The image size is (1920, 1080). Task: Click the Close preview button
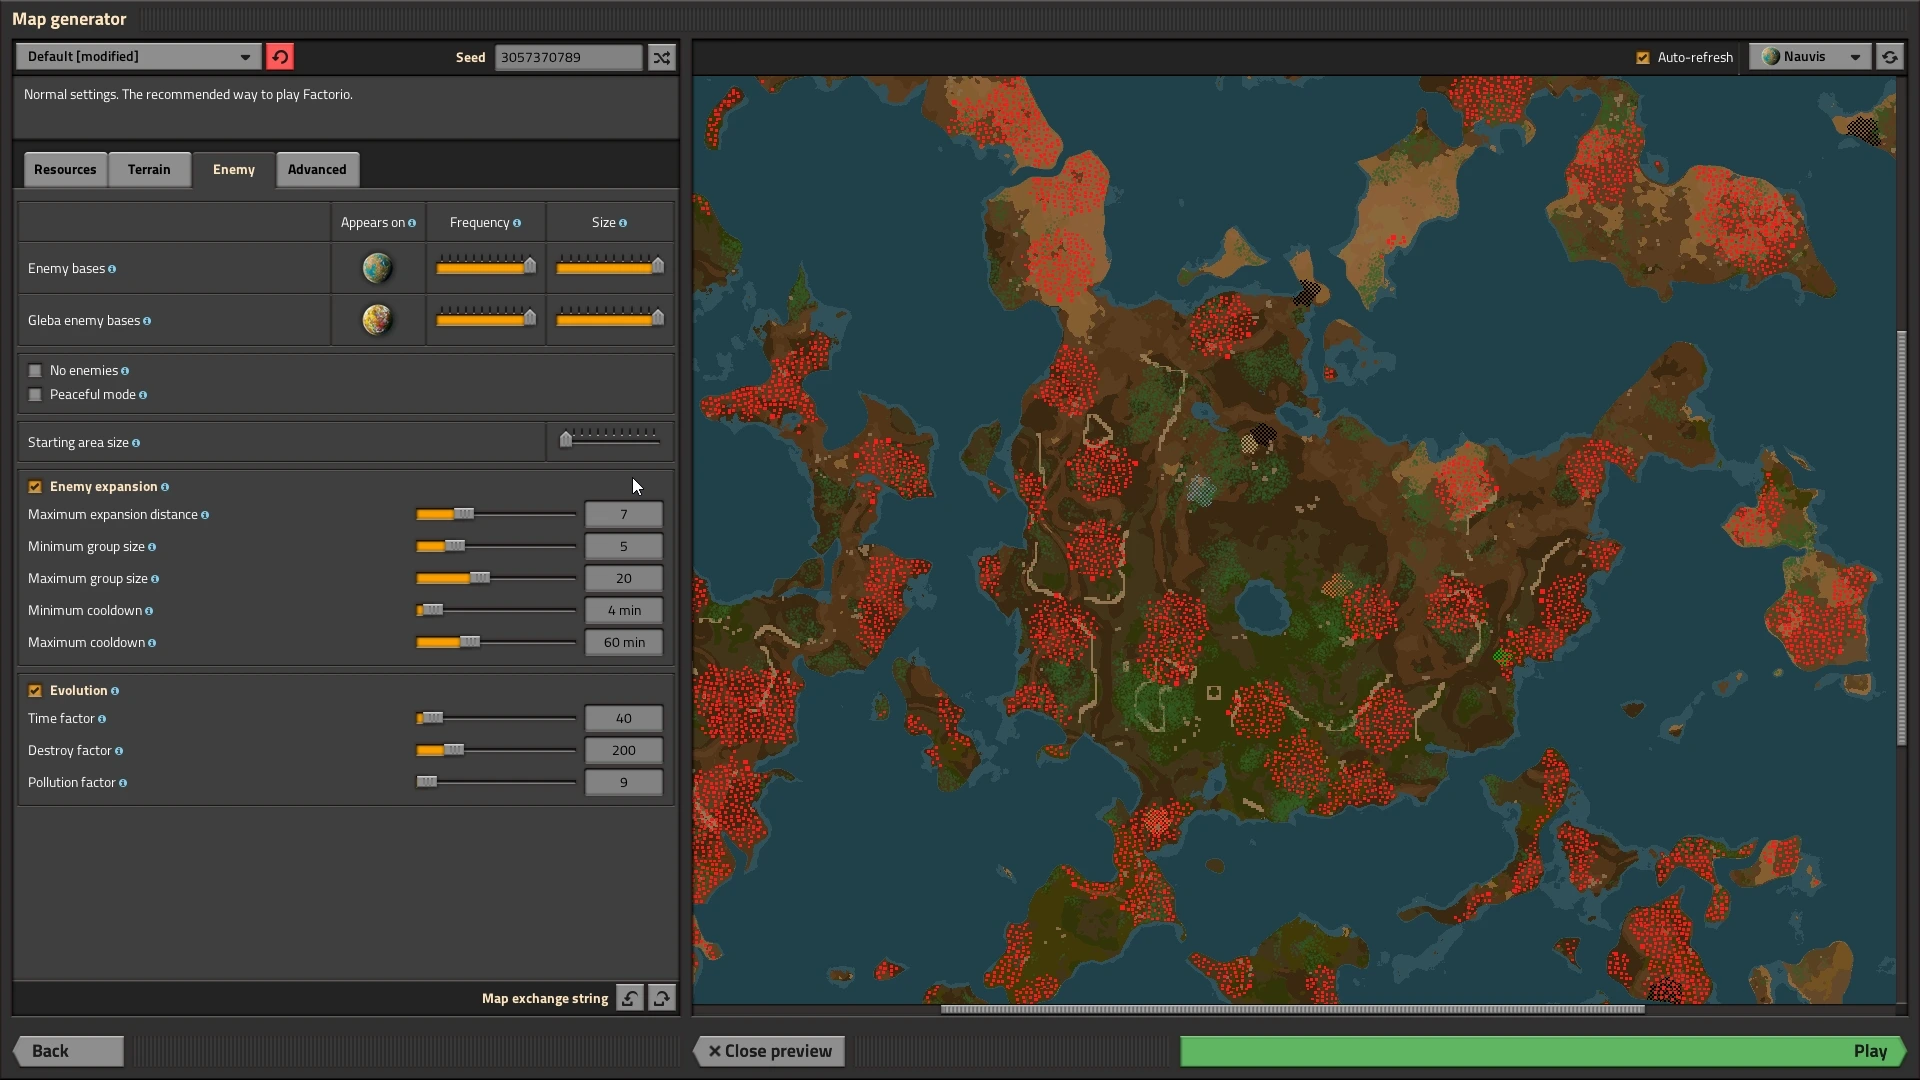point(770,1051)
